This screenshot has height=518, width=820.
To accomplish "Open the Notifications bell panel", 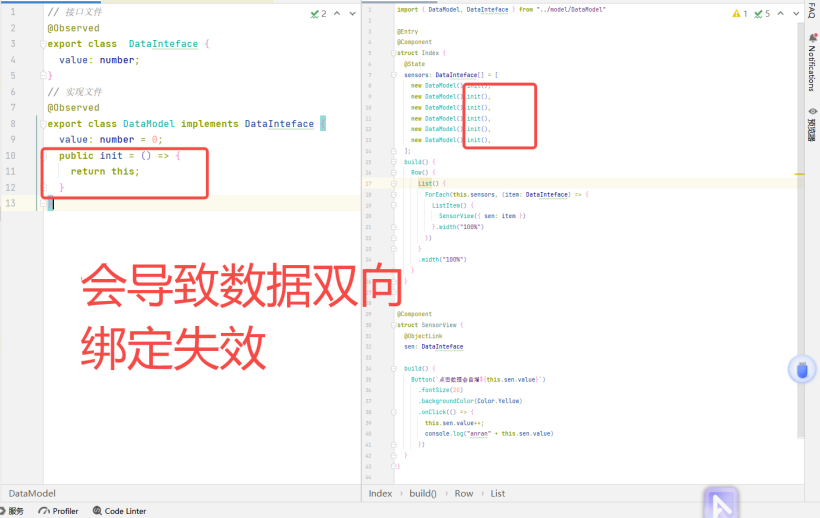I will coord(812,62).
